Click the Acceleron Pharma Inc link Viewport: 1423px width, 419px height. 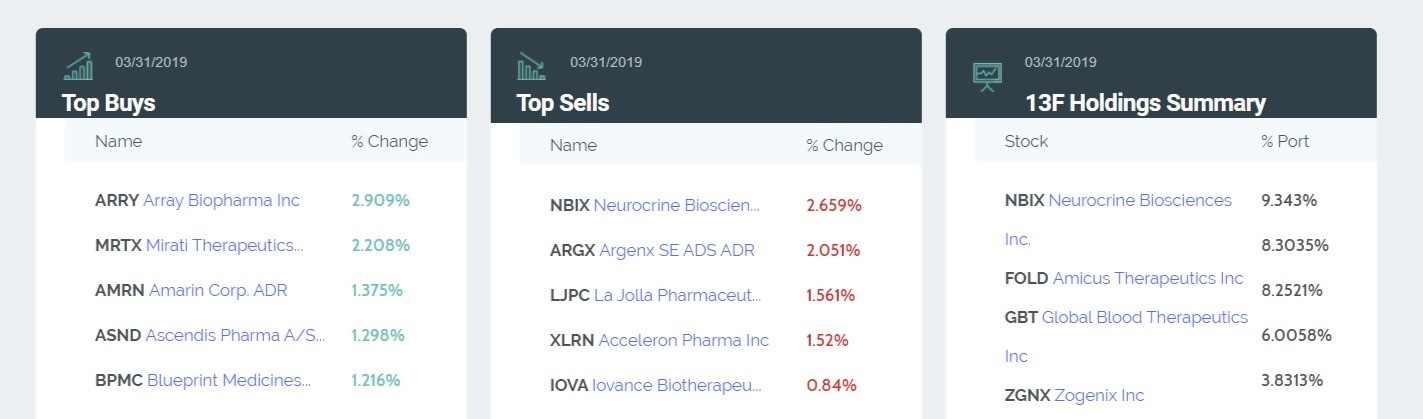coord(683,340)
